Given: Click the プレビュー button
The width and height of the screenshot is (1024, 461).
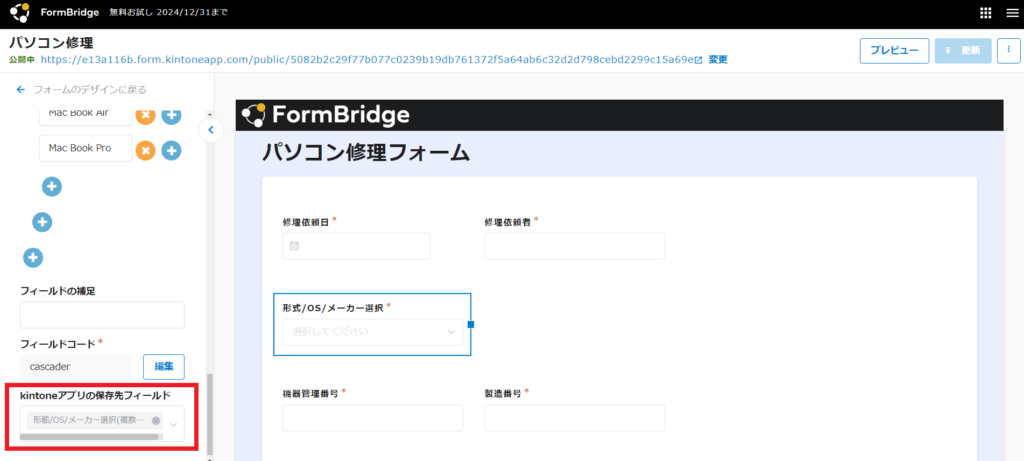Looking at the screenshot, I should tap(894, 50).
